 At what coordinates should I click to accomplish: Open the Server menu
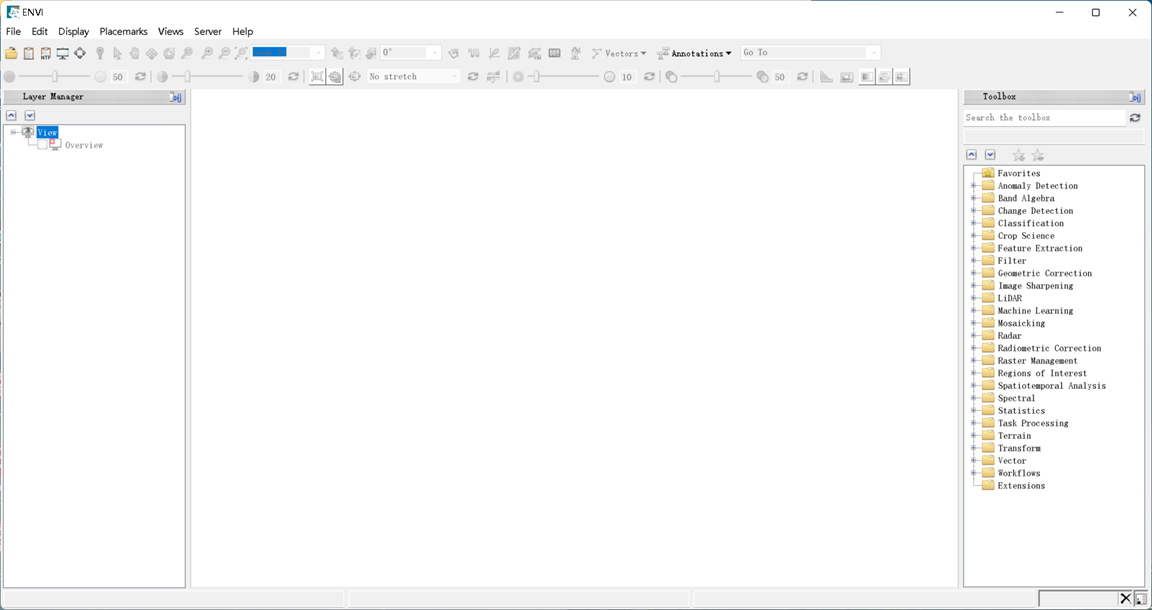pyautogui.click(x=208, y=32)
